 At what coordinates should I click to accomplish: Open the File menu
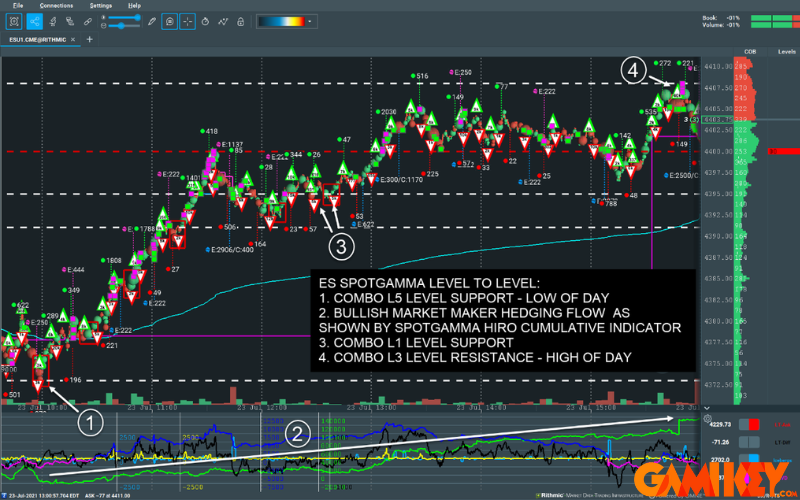(x=17, y=6)
